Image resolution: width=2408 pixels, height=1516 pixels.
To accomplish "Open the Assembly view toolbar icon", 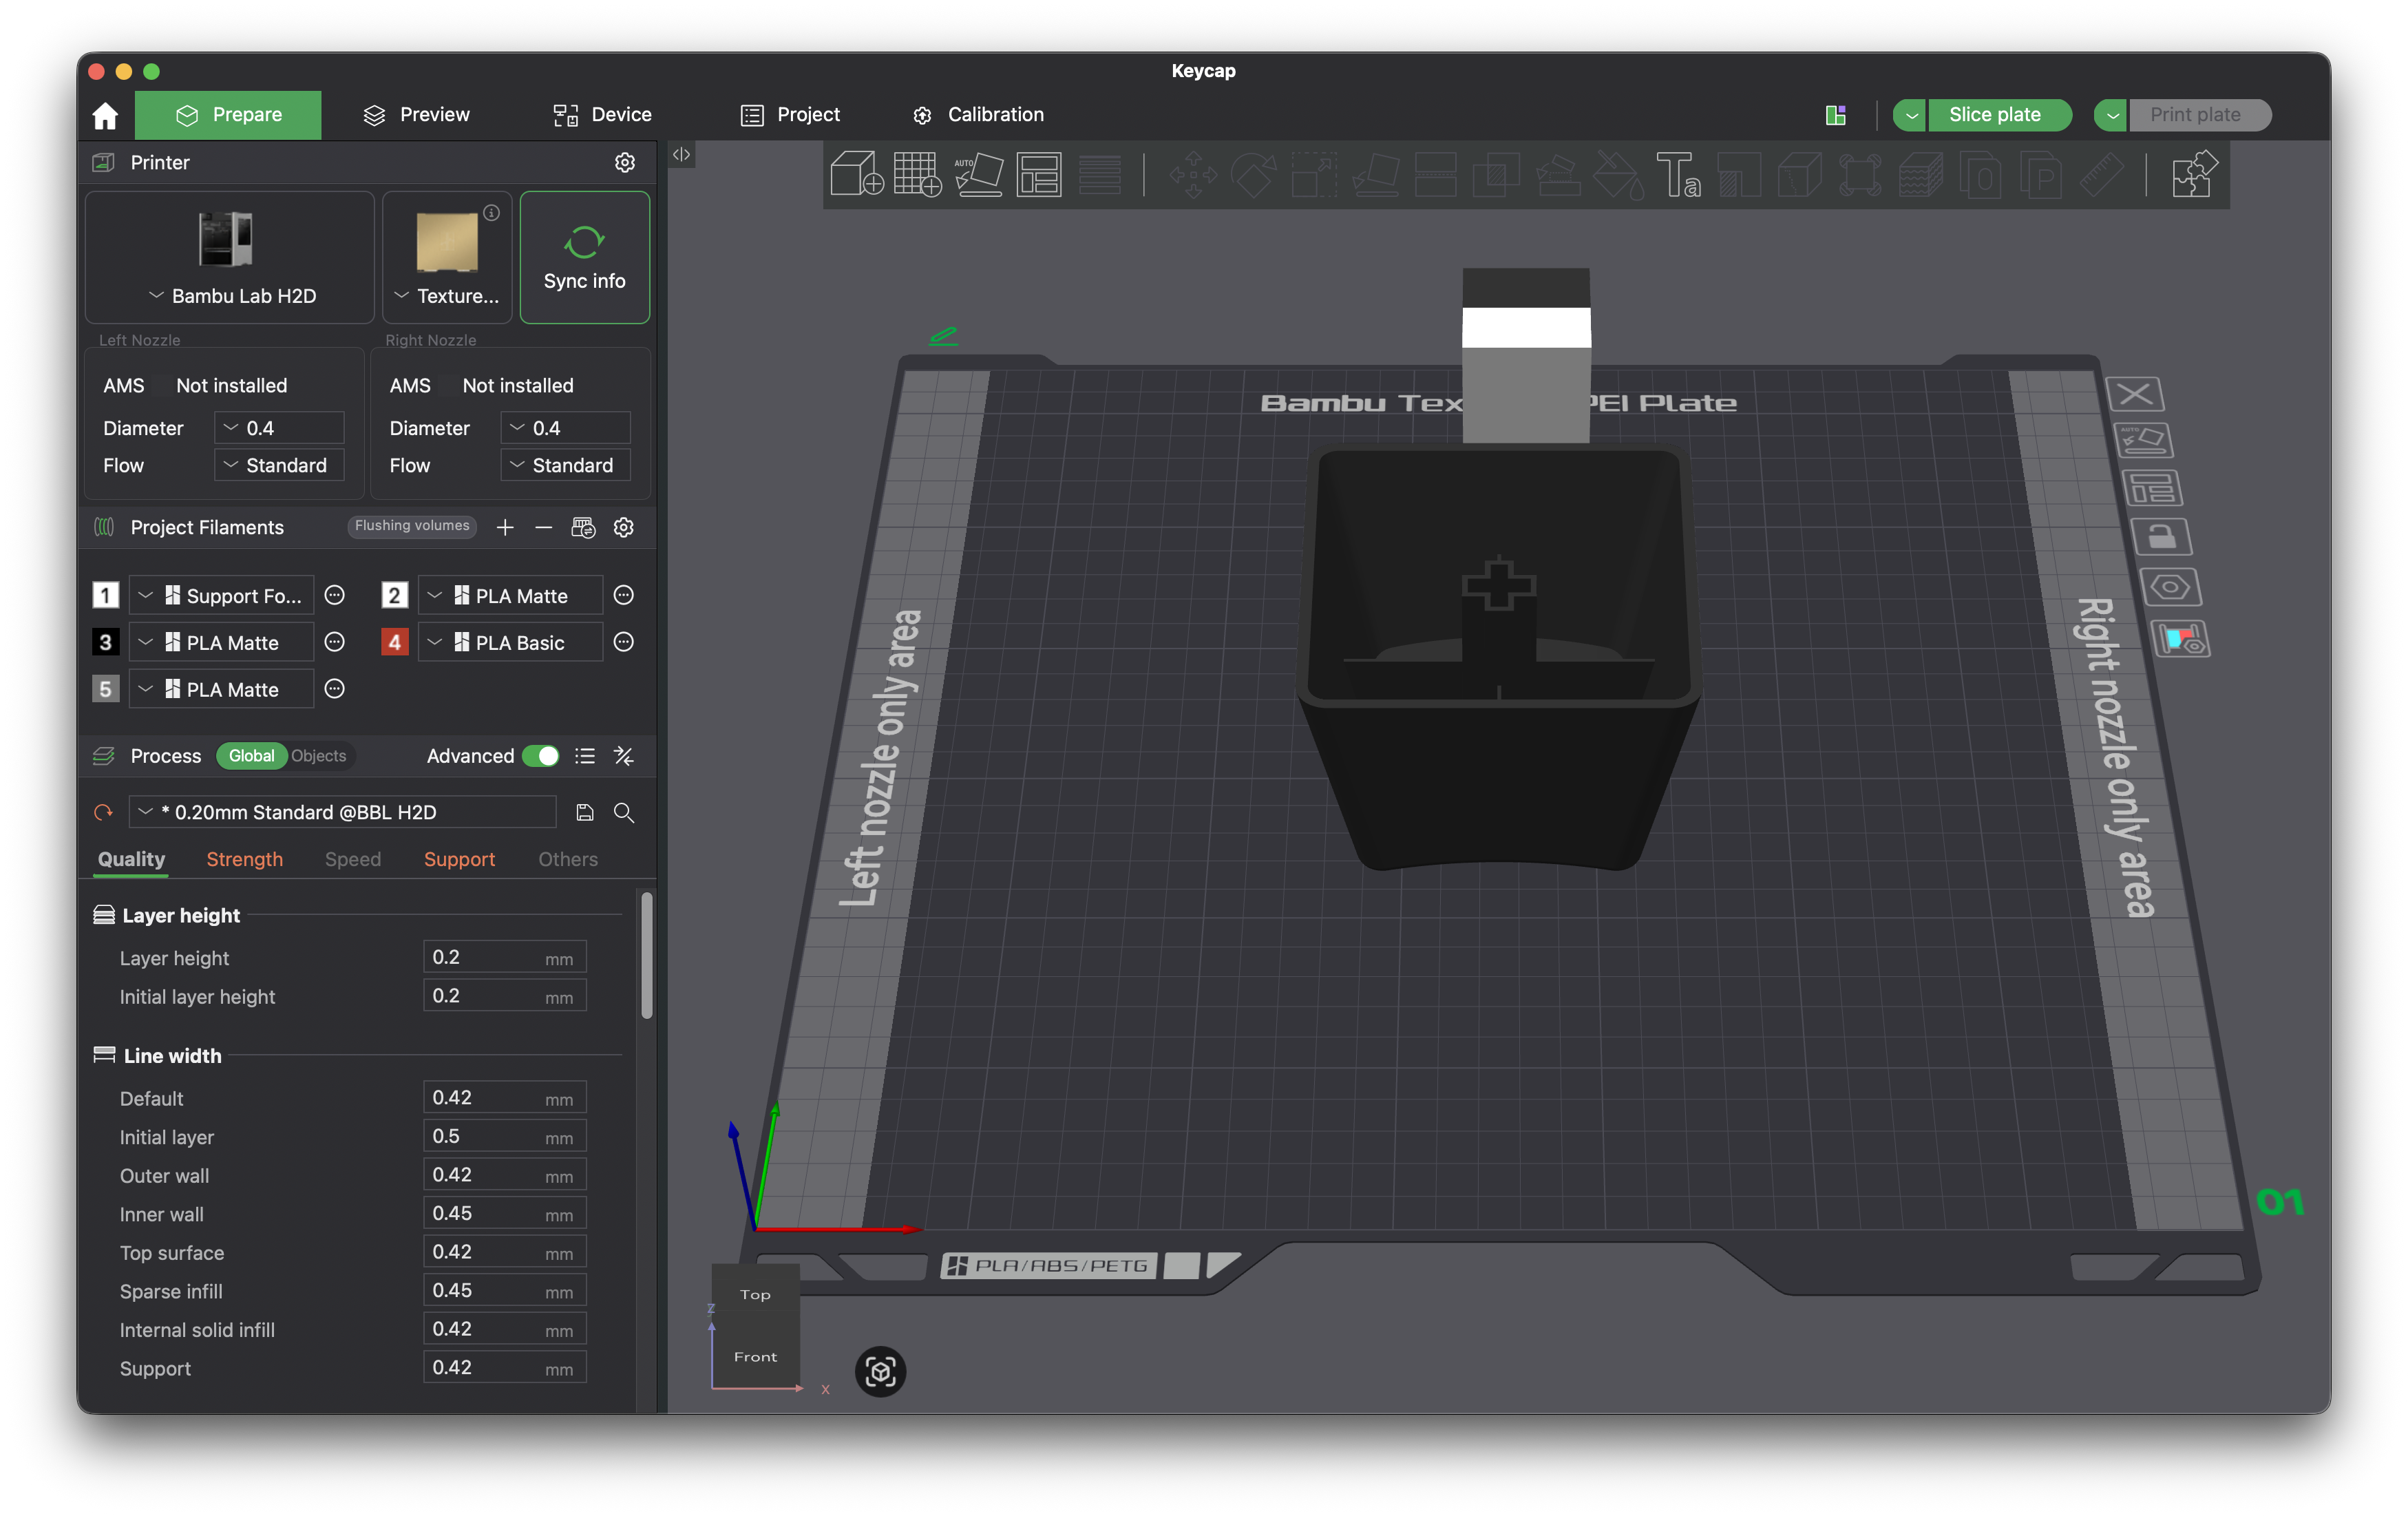I will pyautogui.click(x=2195, y=174).
